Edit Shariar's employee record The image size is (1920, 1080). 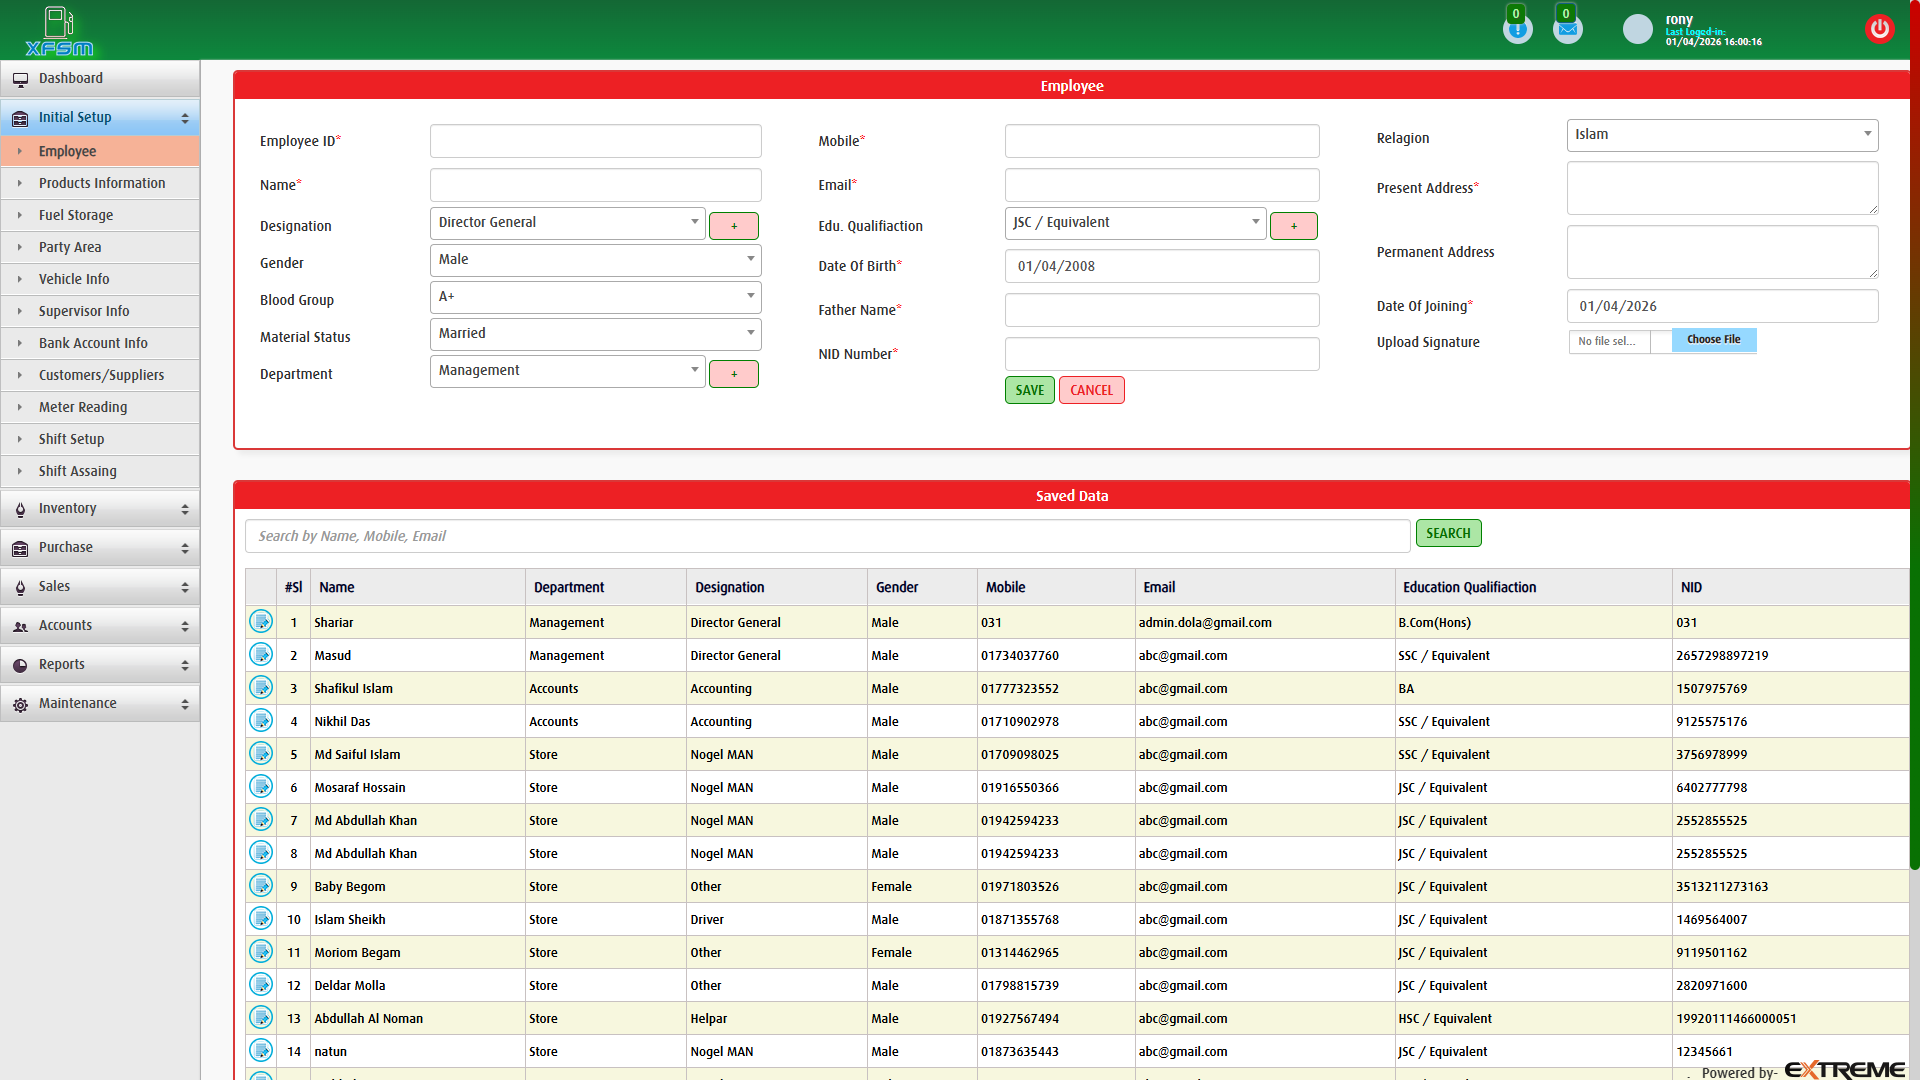[261, 621]
